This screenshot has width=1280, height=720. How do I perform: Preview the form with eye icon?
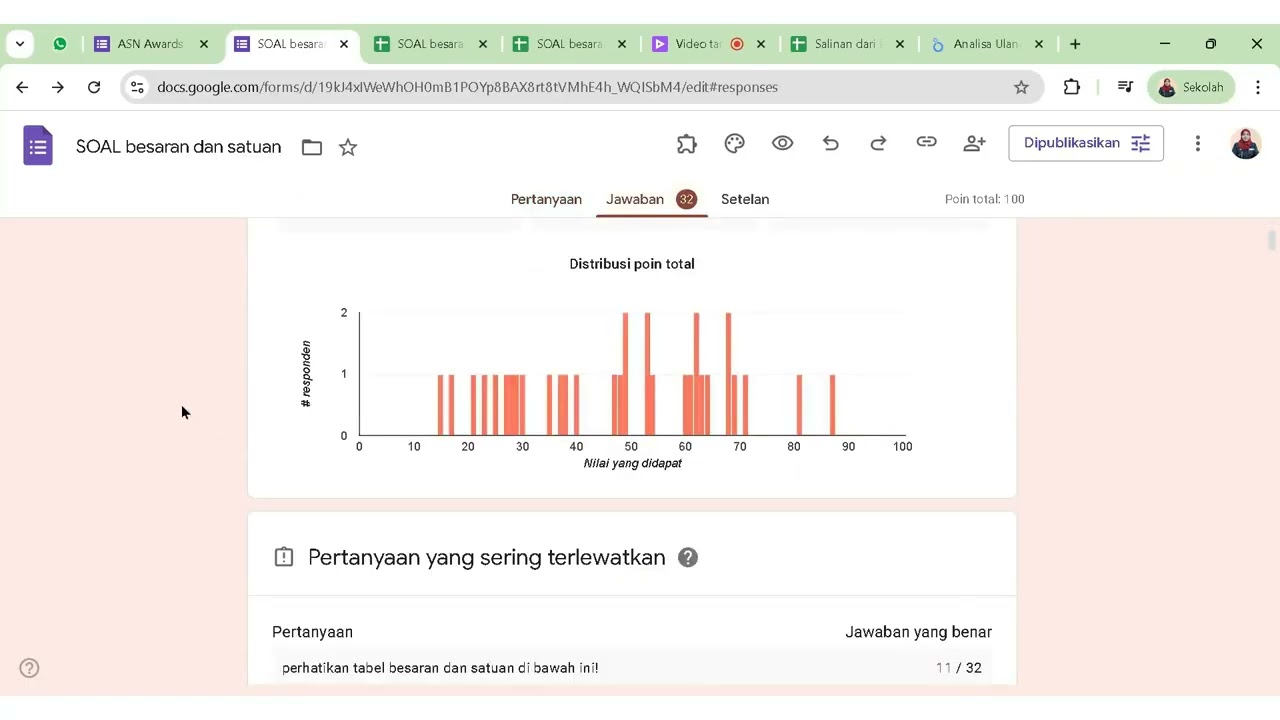[x=783, y=143]
